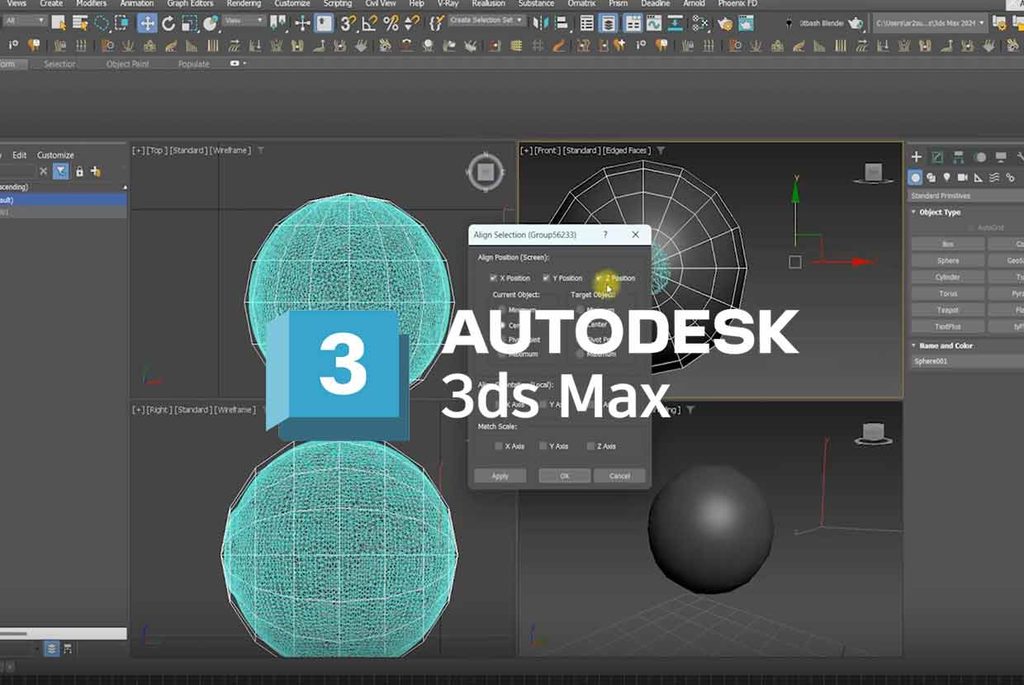Select the Helpers category icon
The image size is (1024, 685).
[978, 178]
